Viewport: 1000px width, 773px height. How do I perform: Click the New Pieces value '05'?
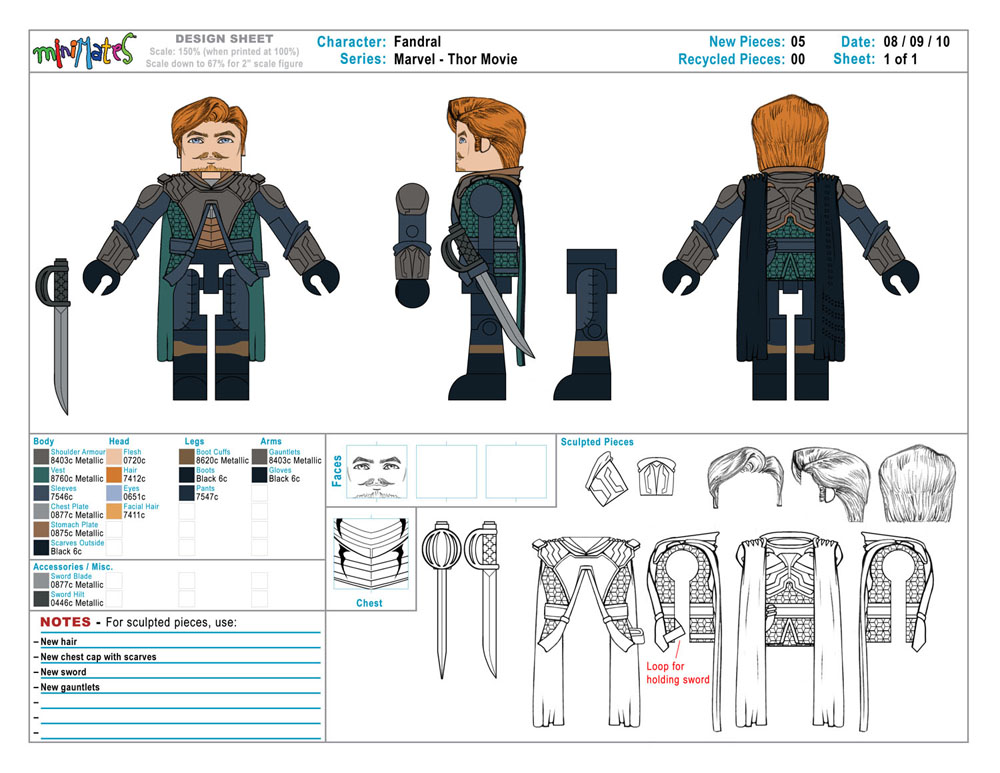[x=798, y=41]
